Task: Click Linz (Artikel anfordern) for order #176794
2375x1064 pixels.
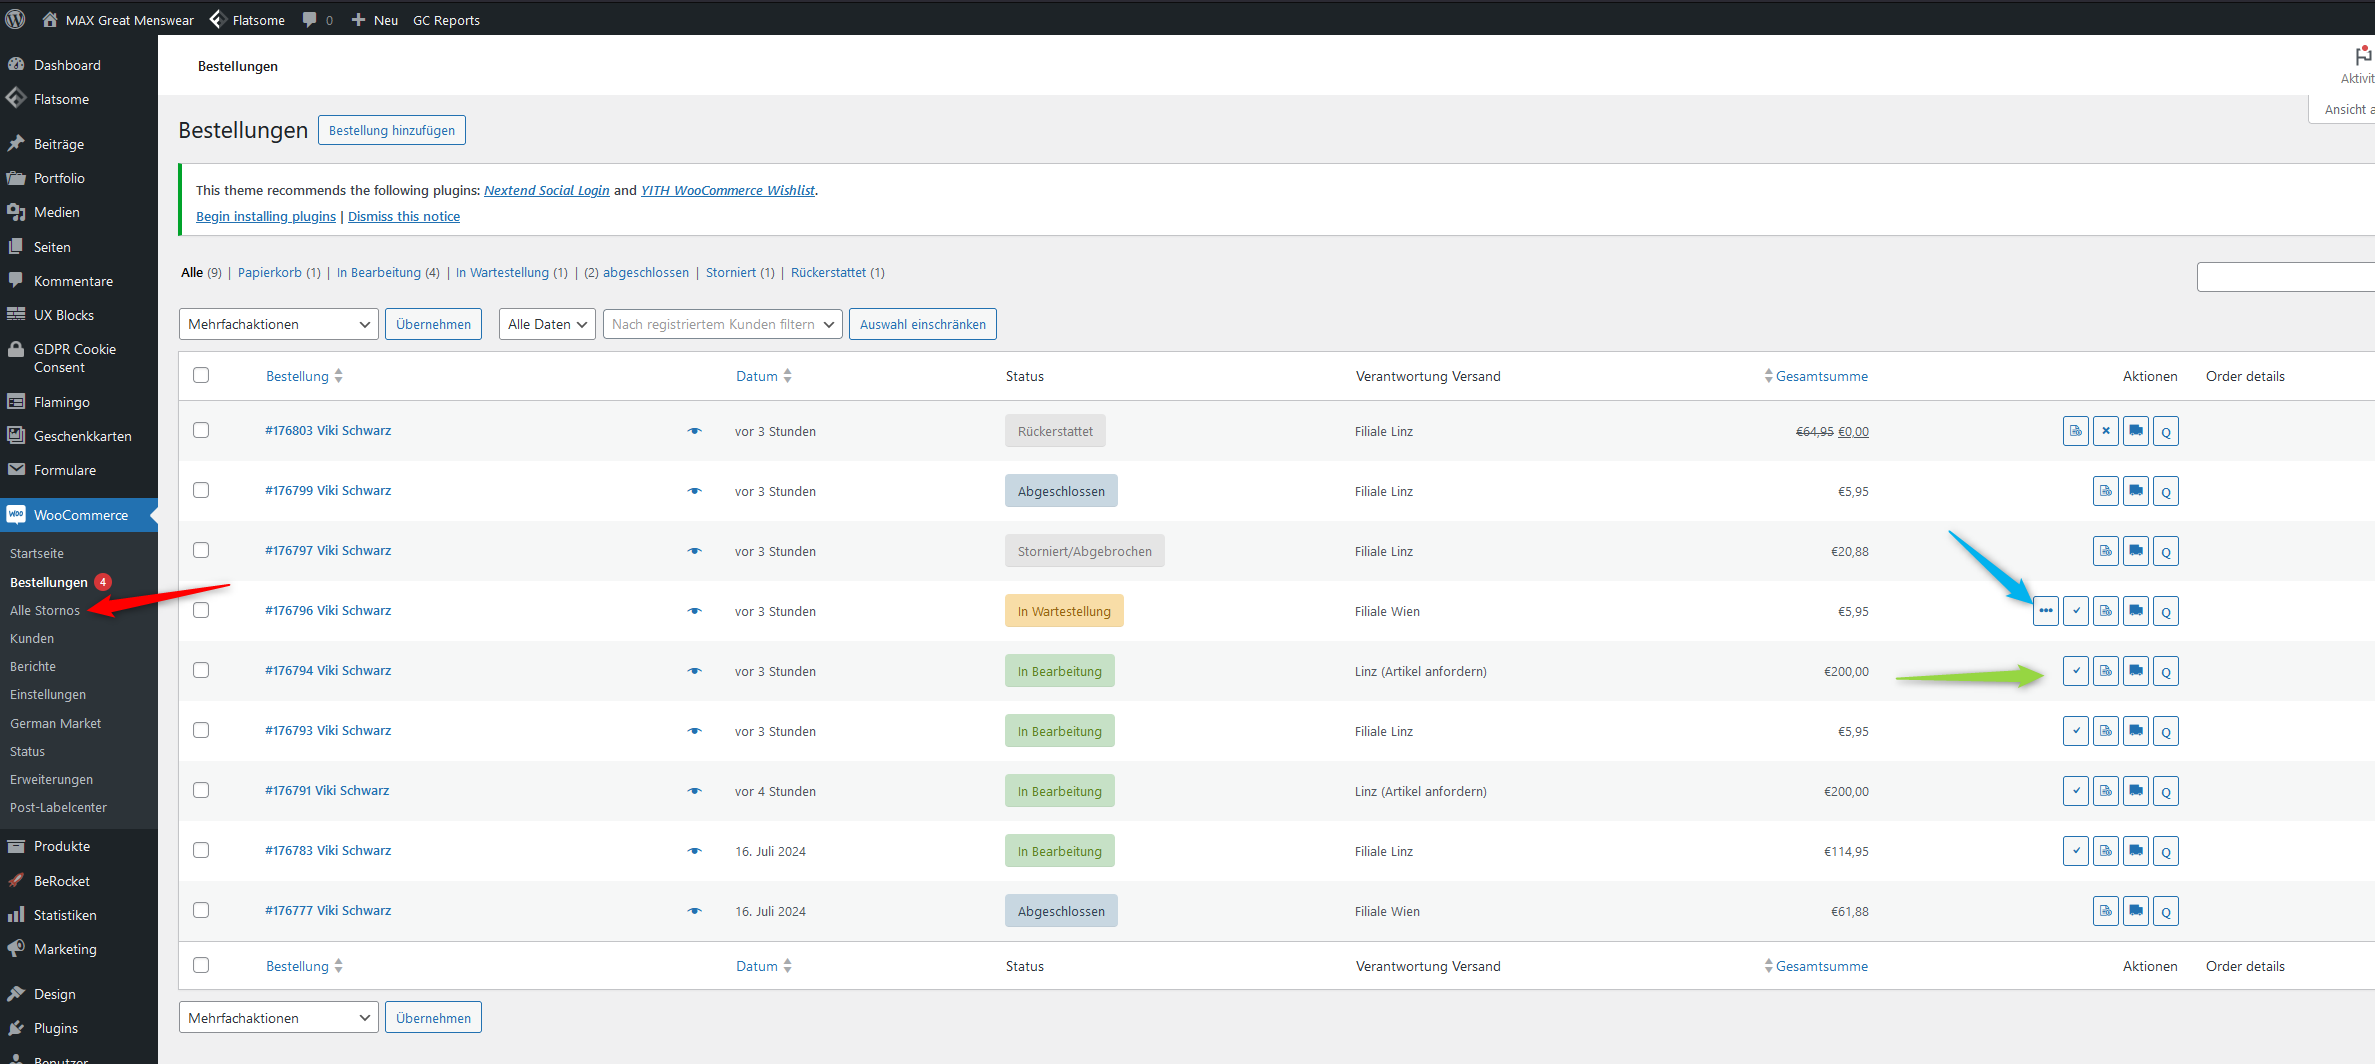Action: click(x=1420, y=671)
